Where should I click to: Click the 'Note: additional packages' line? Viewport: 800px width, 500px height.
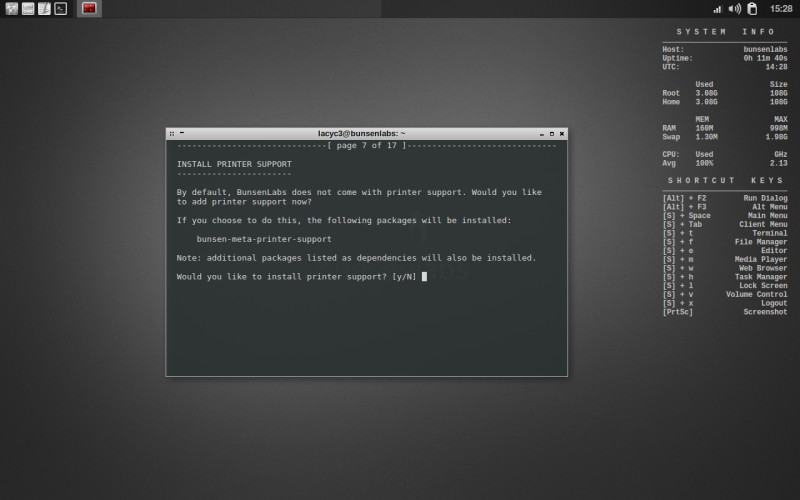pyautogui.click(x=356, y=258)
